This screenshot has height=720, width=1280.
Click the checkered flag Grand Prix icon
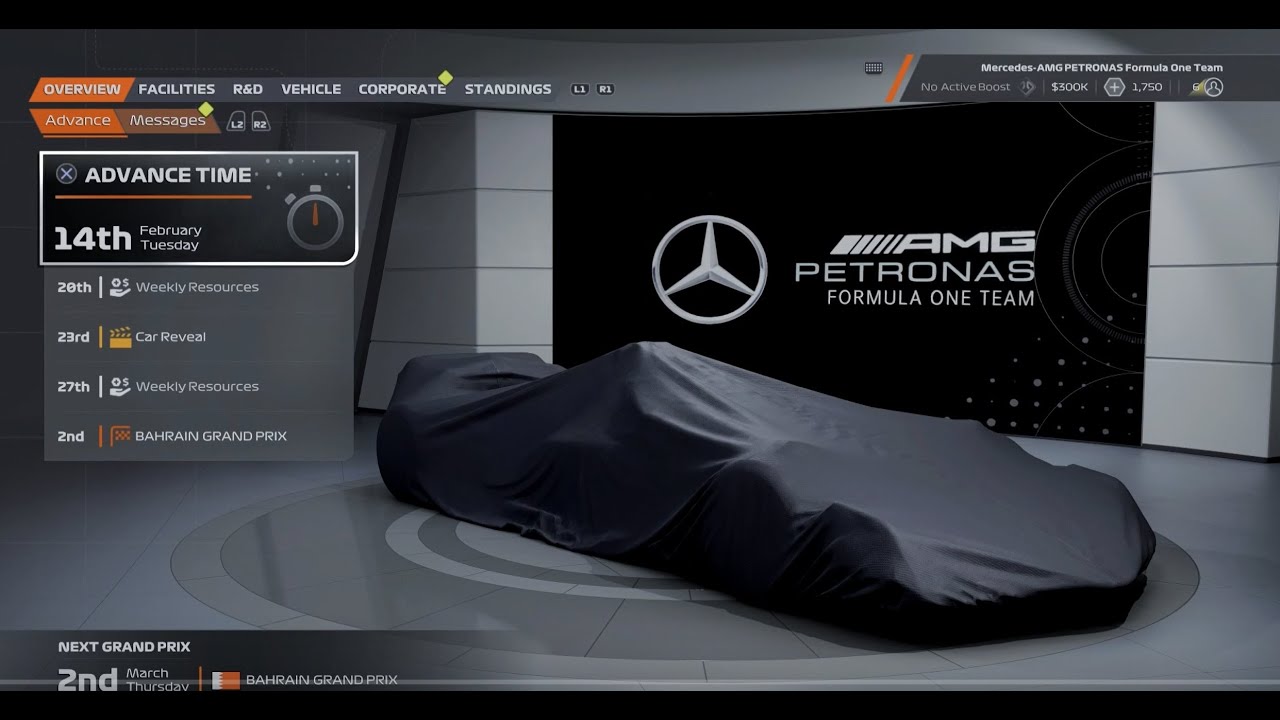tap(120, 436)
